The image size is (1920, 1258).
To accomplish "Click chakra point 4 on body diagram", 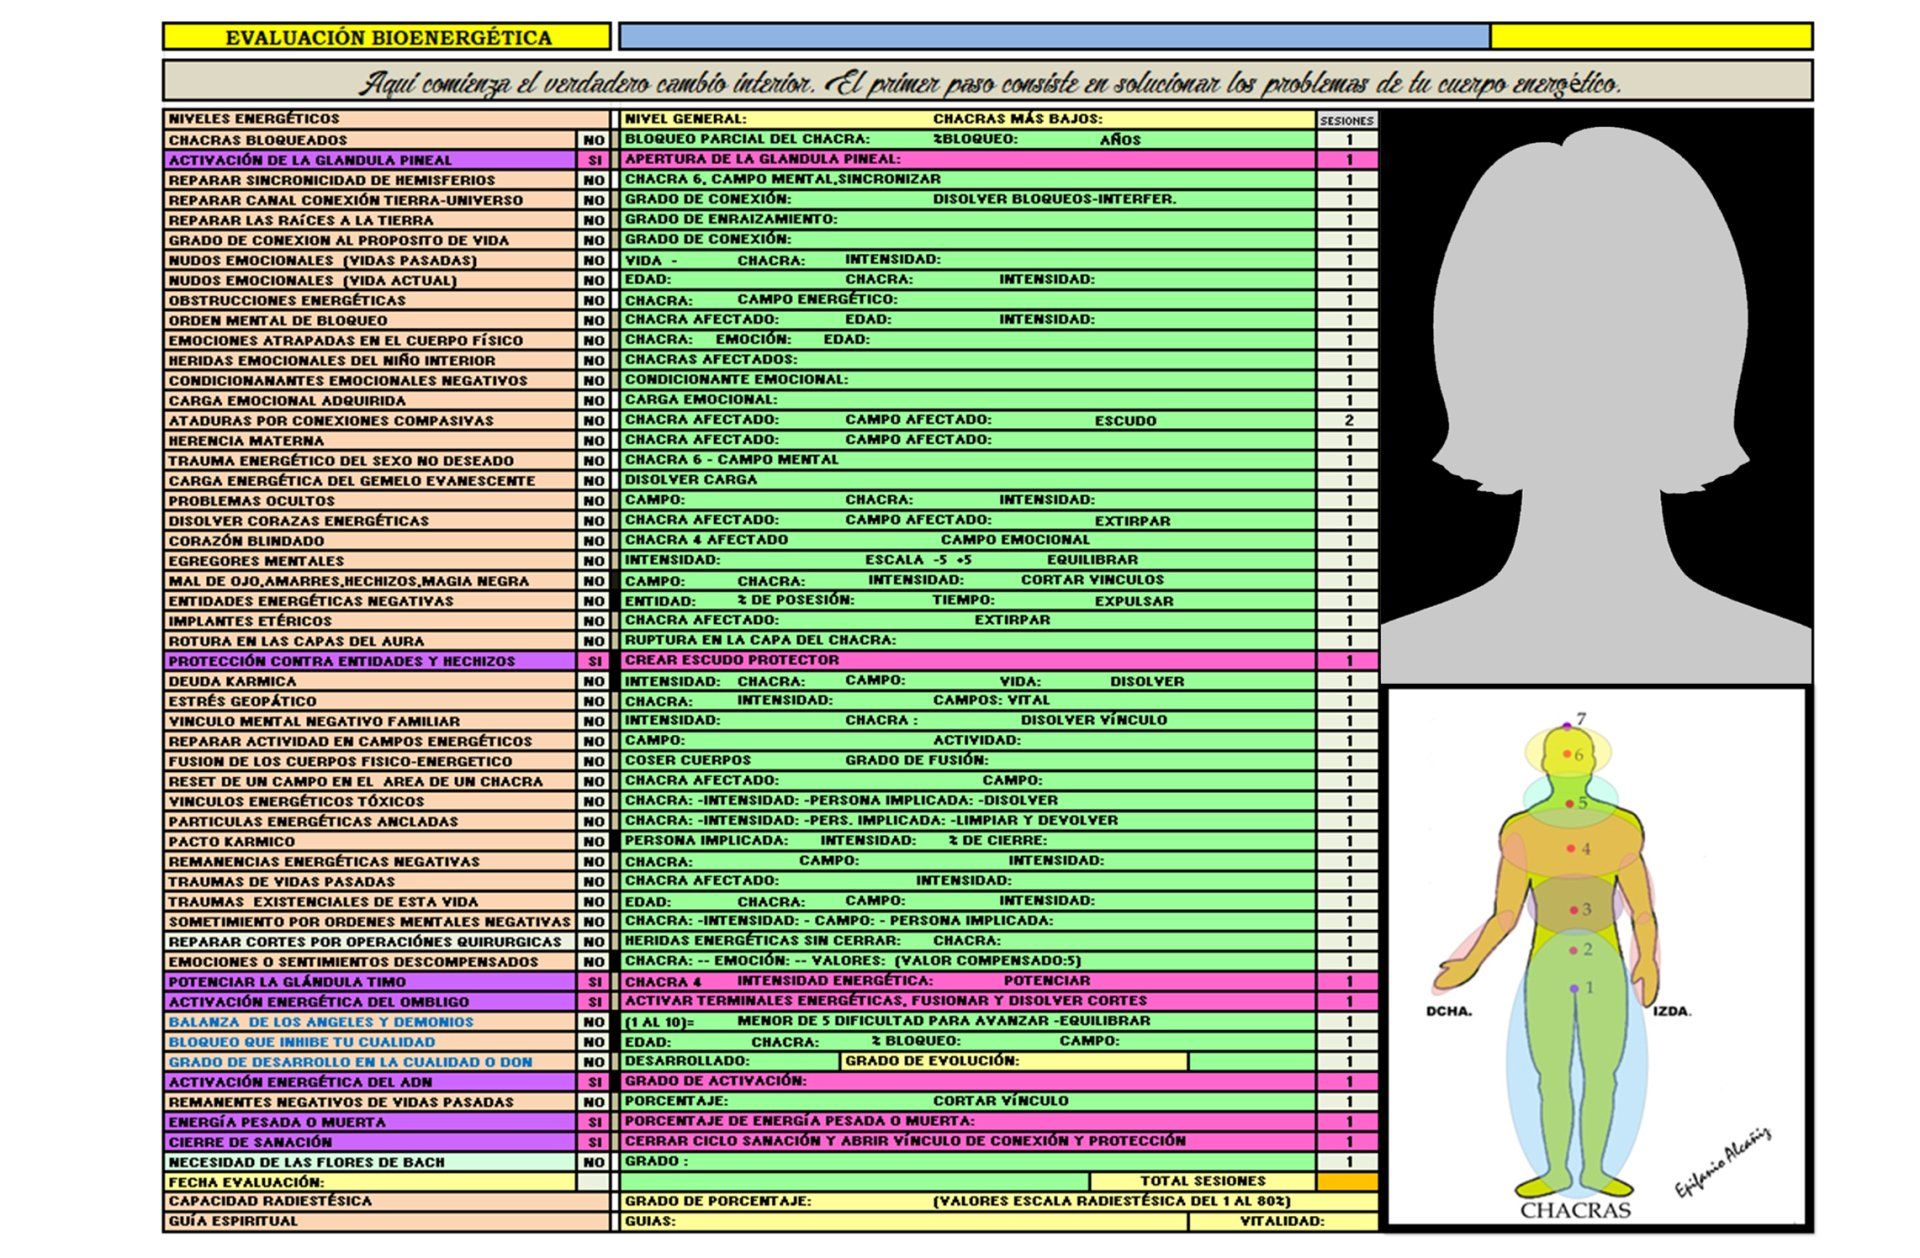I will [1571, 848].
